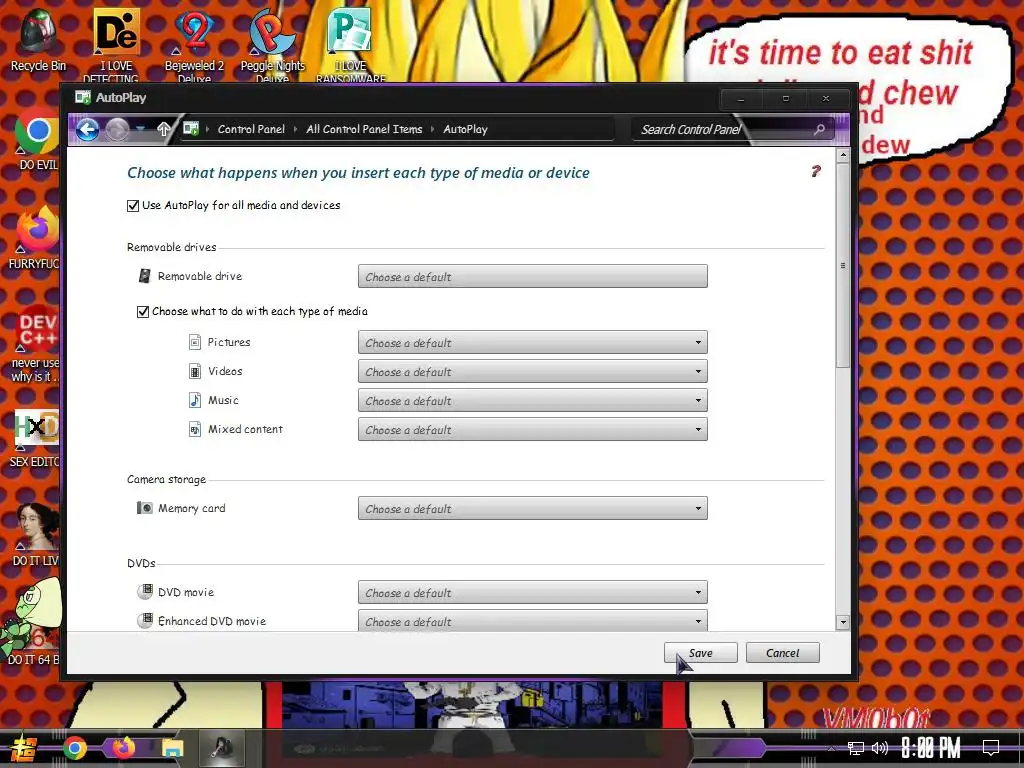The height and width of the screenshot is (768, 1024).
Task: Open the DVD movie default dropdown
Action: 532,592
